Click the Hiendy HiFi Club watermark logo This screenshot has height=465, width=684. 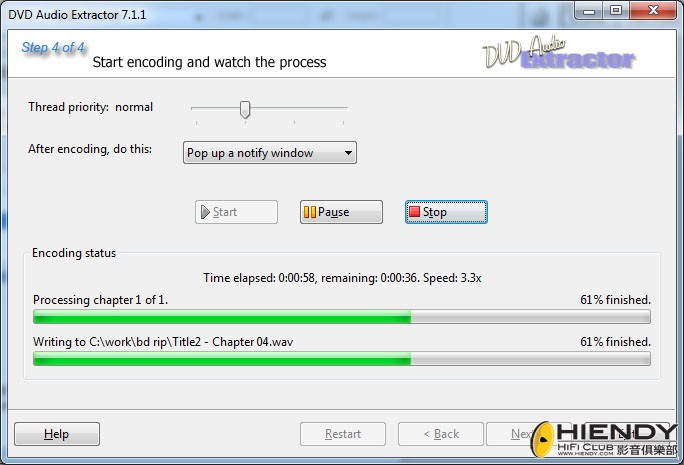point(605,439)
